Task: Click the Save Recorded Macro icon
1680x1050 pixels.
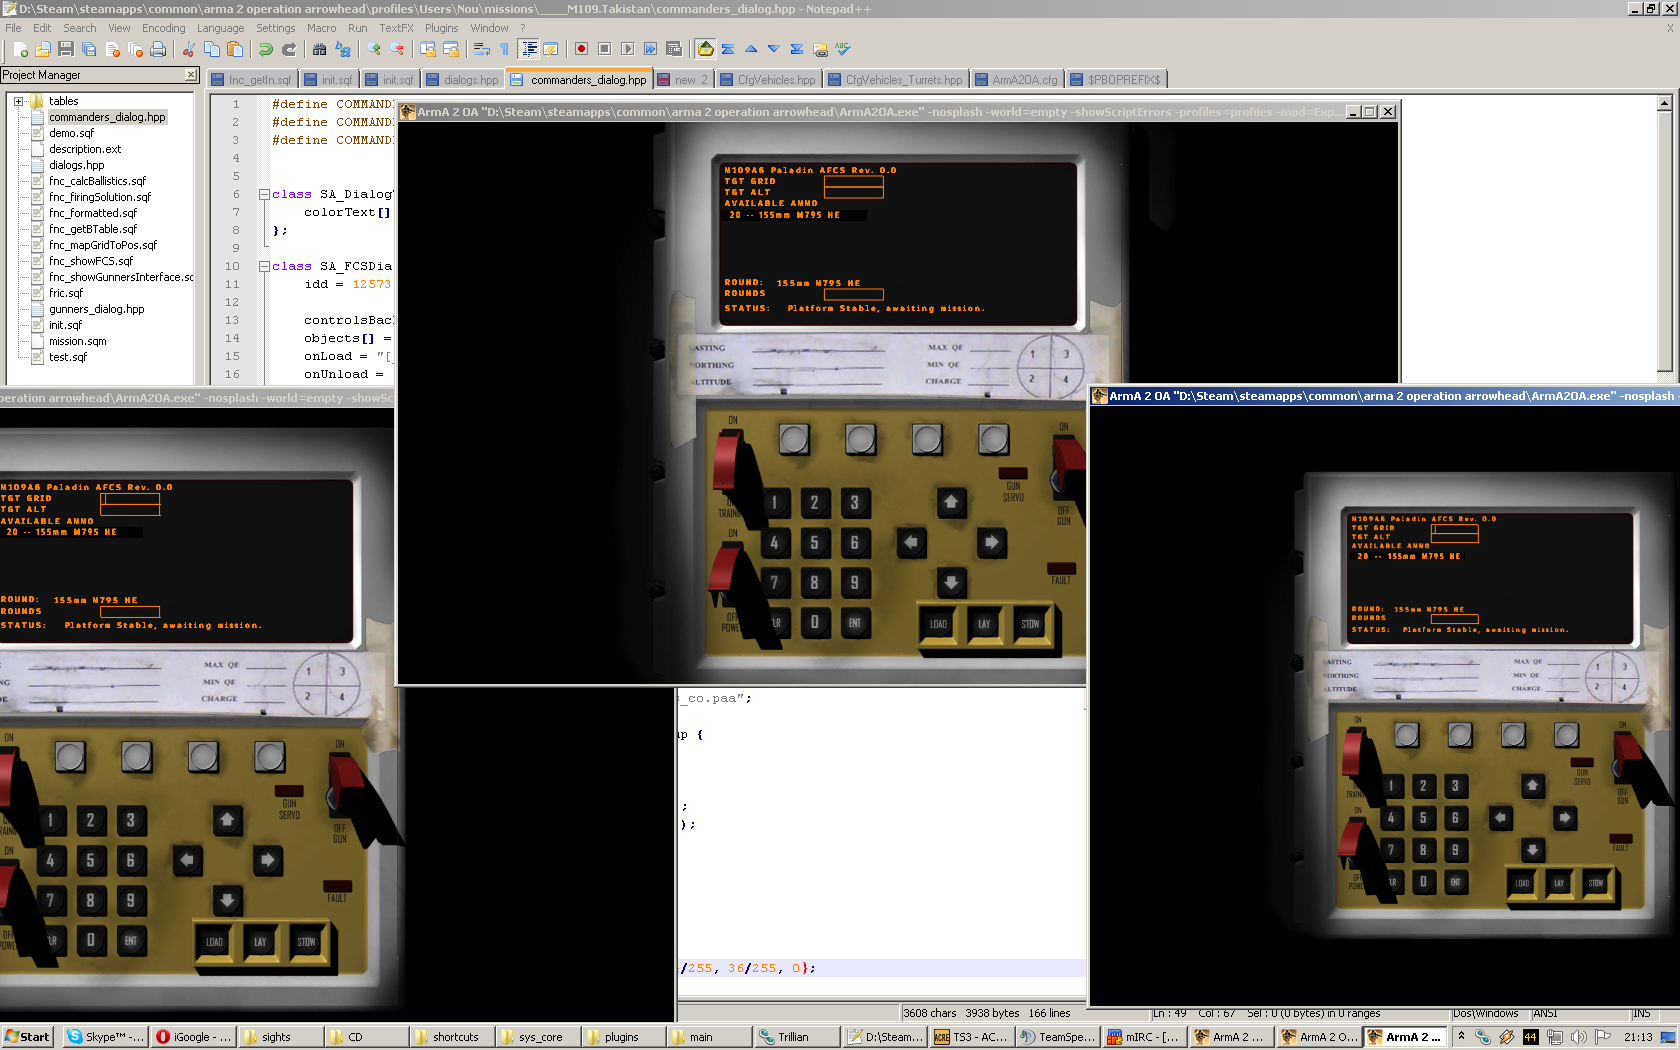Action: (673, 49)
